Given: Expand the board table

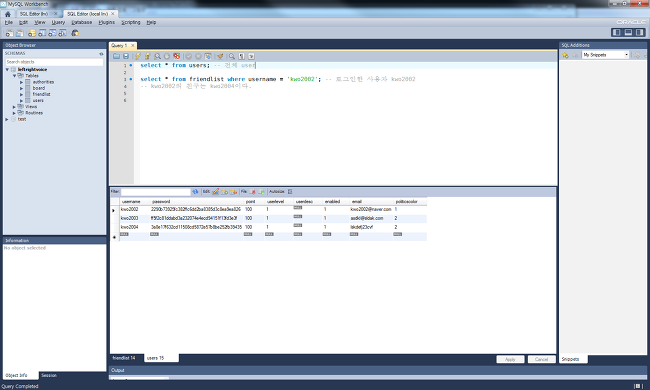Looking at the screenshot, I should click(22, 88).
